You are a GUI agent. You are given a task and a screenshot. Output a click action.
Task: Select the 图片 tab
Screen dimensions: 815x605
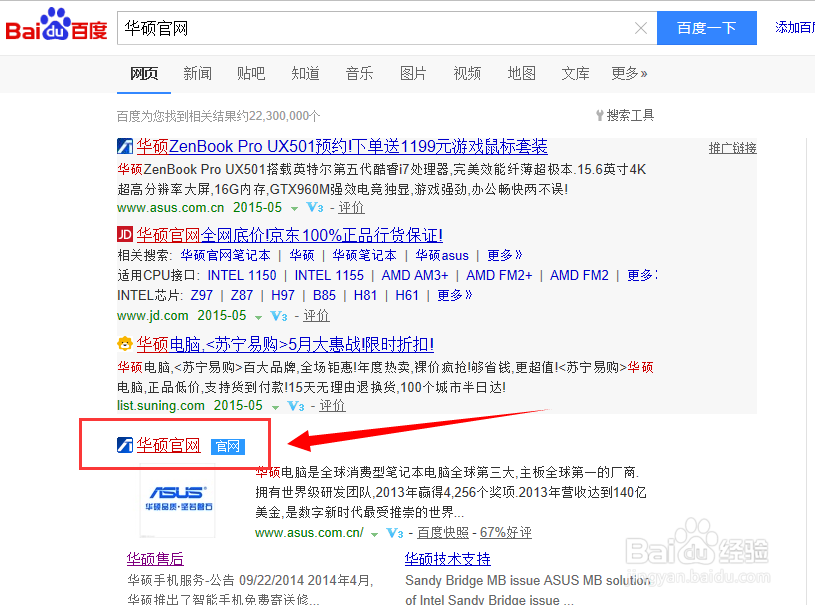[x=413, y=73]
